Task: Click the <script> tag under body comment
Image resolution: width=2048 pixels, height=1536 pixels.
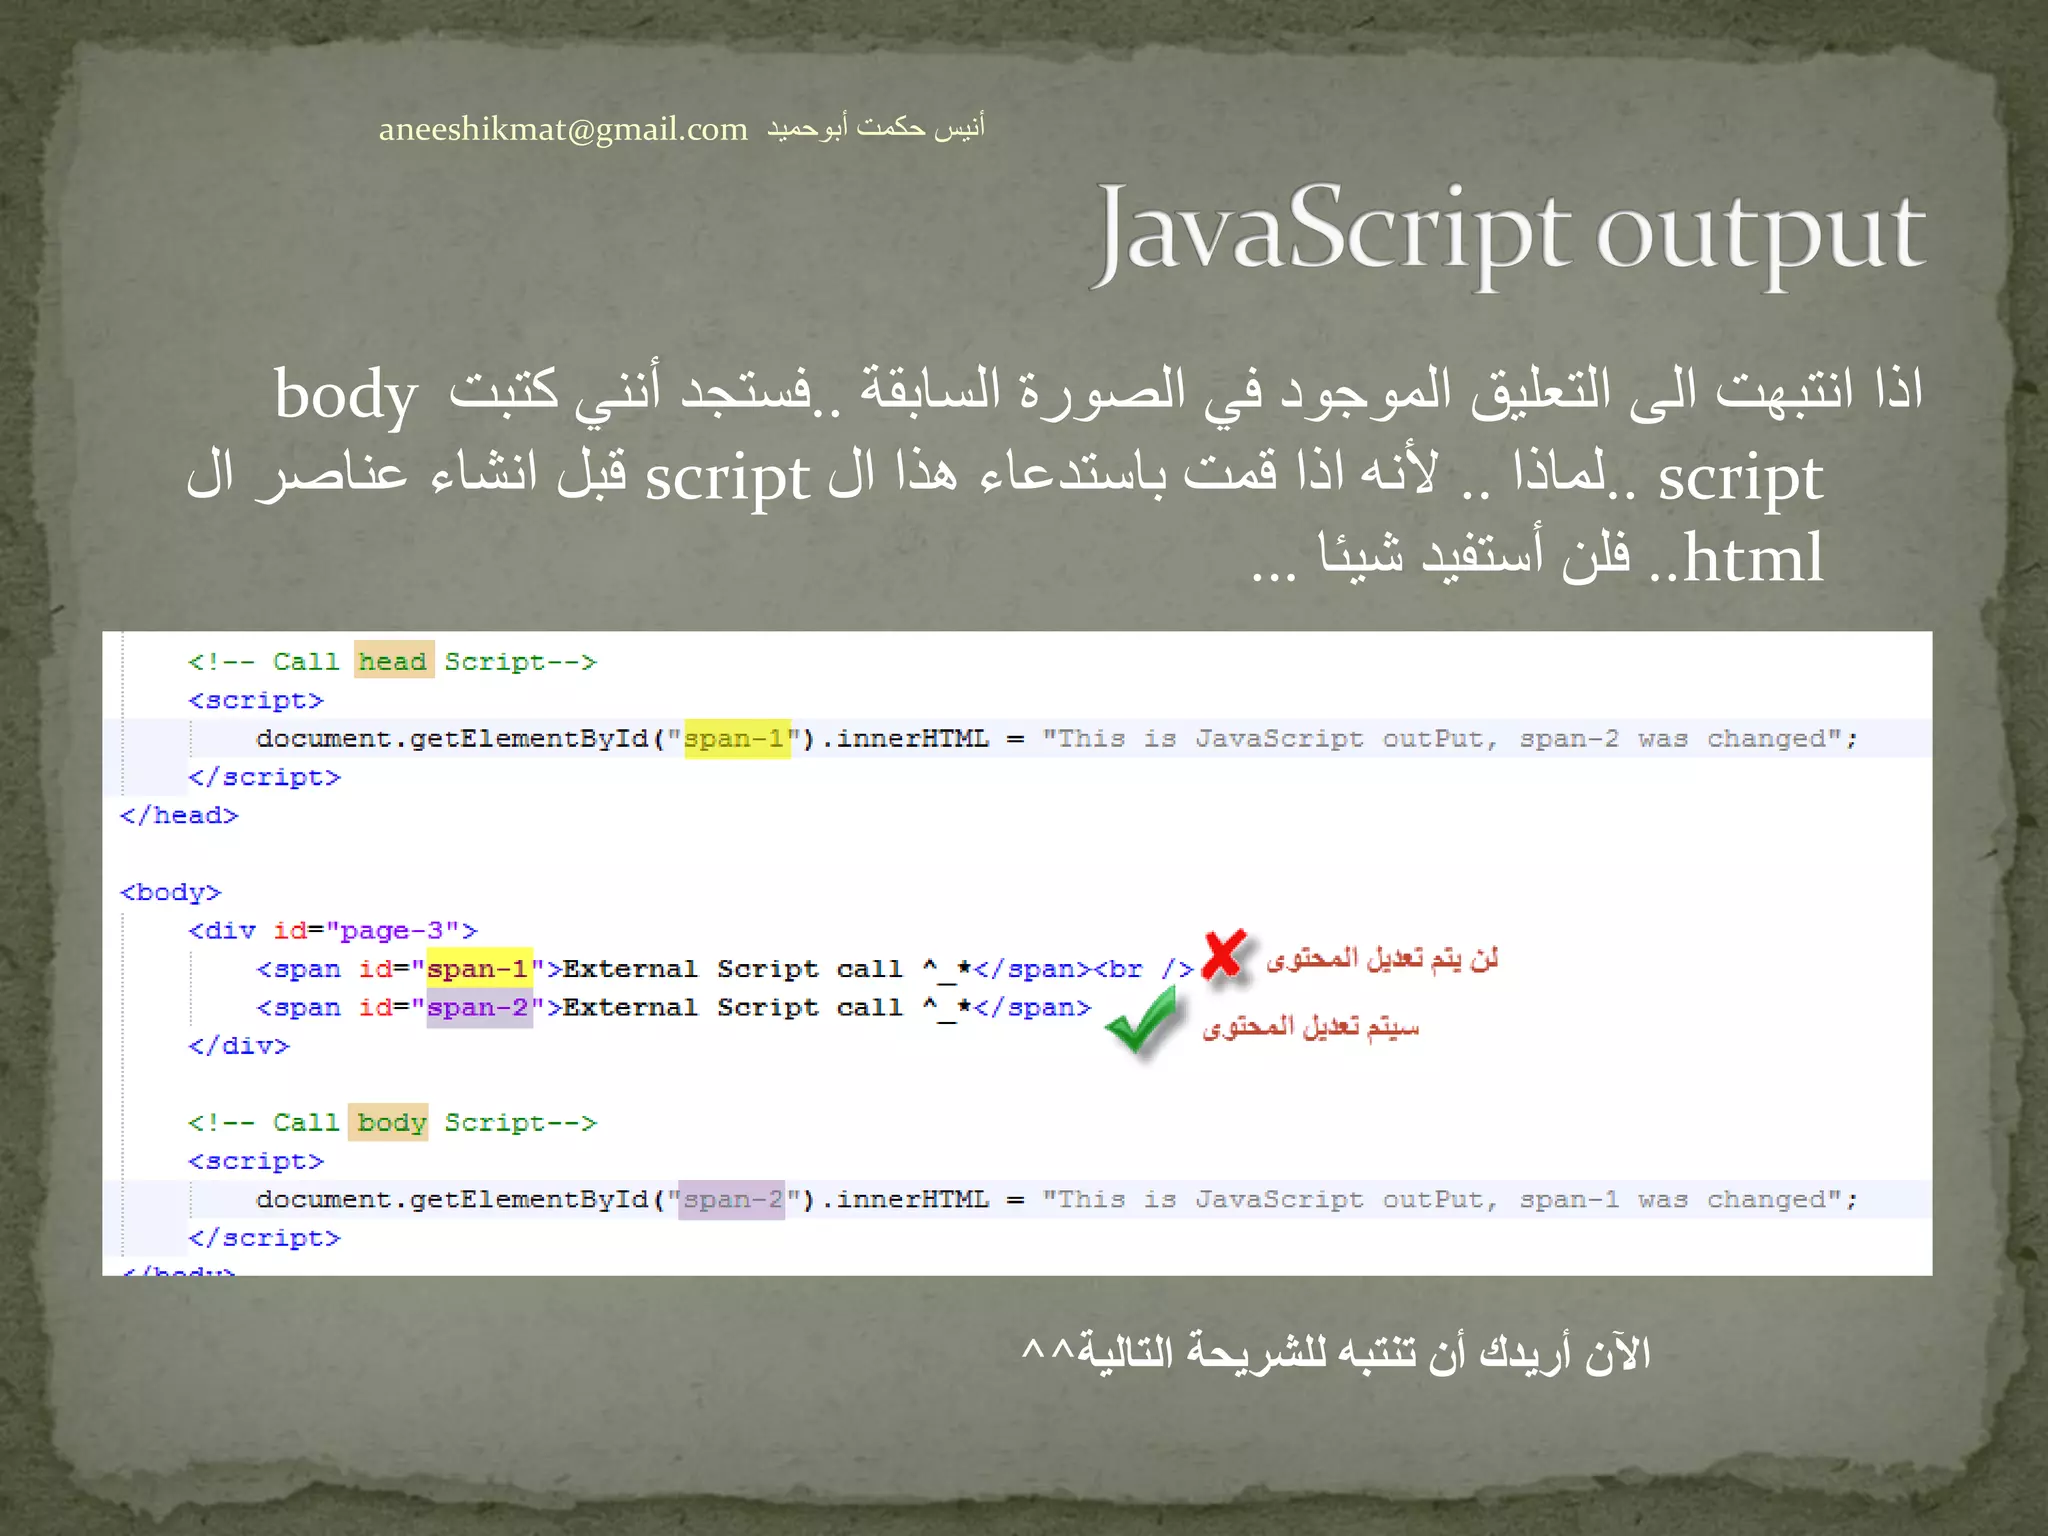Action: click(256, 1161)
